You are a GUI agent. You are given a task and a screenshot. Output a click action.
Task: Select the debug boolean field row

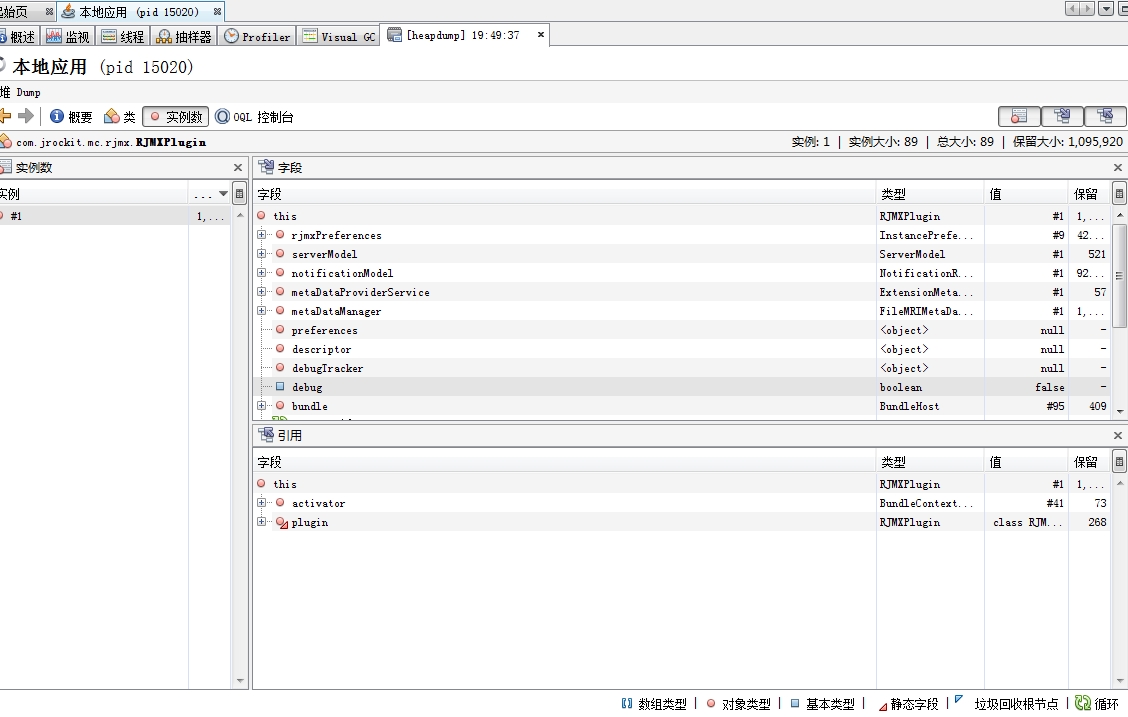682,387
